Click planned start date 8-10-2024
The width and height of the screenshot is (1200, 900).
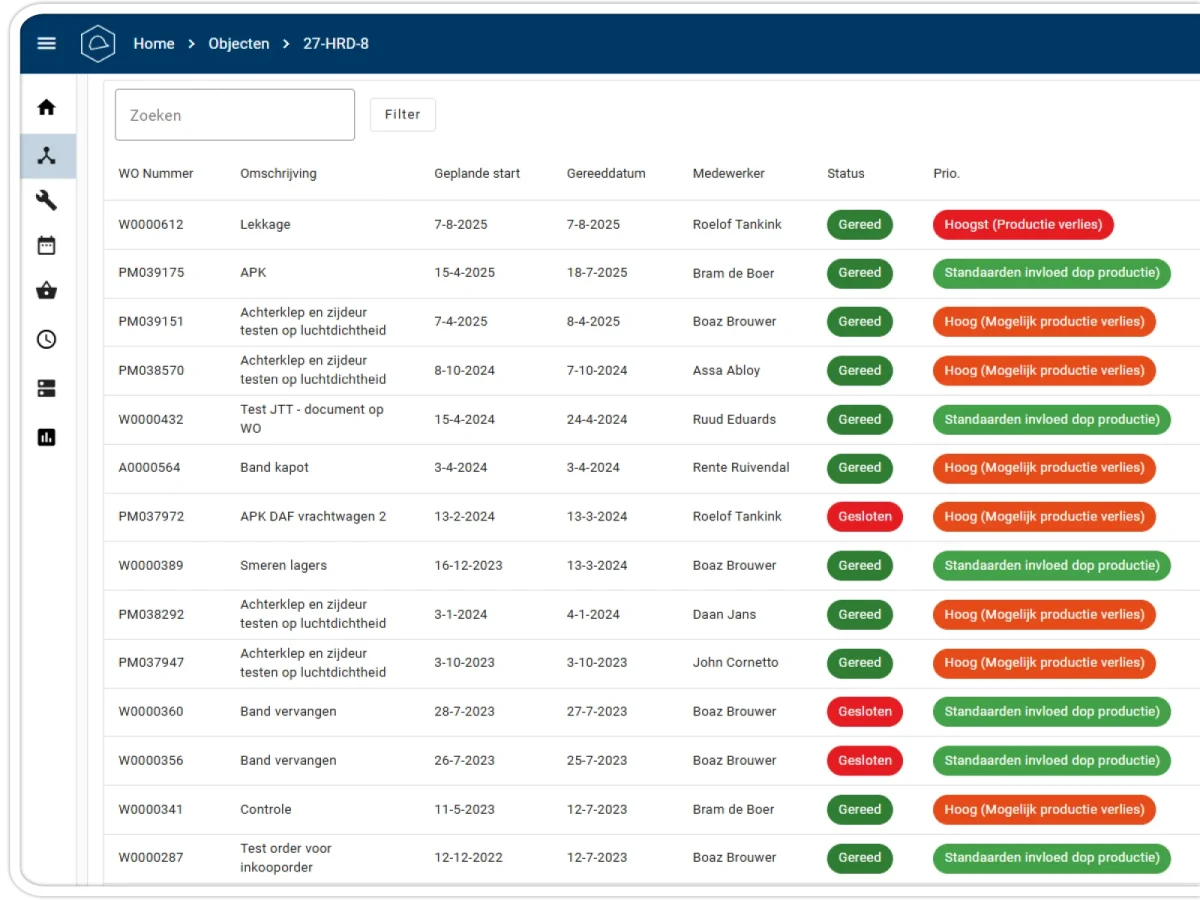click(x=464, y=370)
